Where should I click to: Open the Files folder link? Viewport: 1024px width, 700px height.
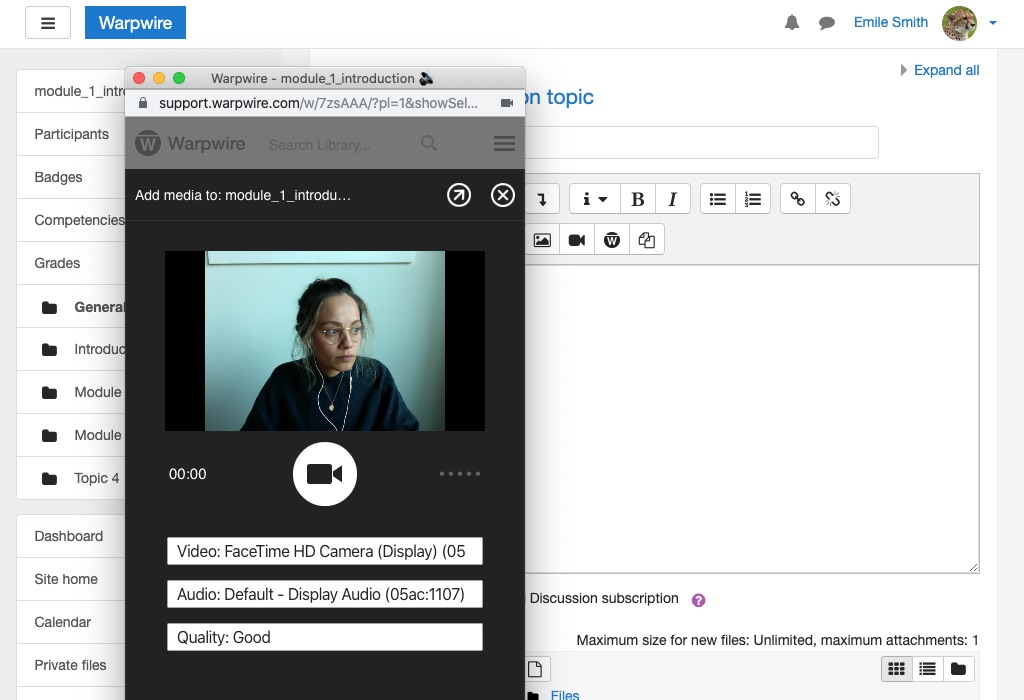tap(565, 695)
